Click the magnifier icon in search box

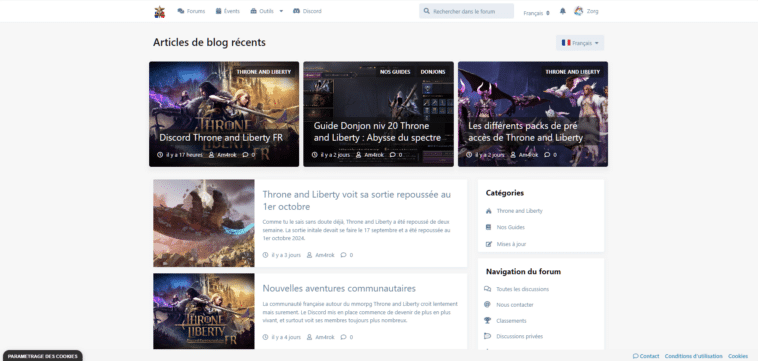pyautogui.click(x=426, y=11)
